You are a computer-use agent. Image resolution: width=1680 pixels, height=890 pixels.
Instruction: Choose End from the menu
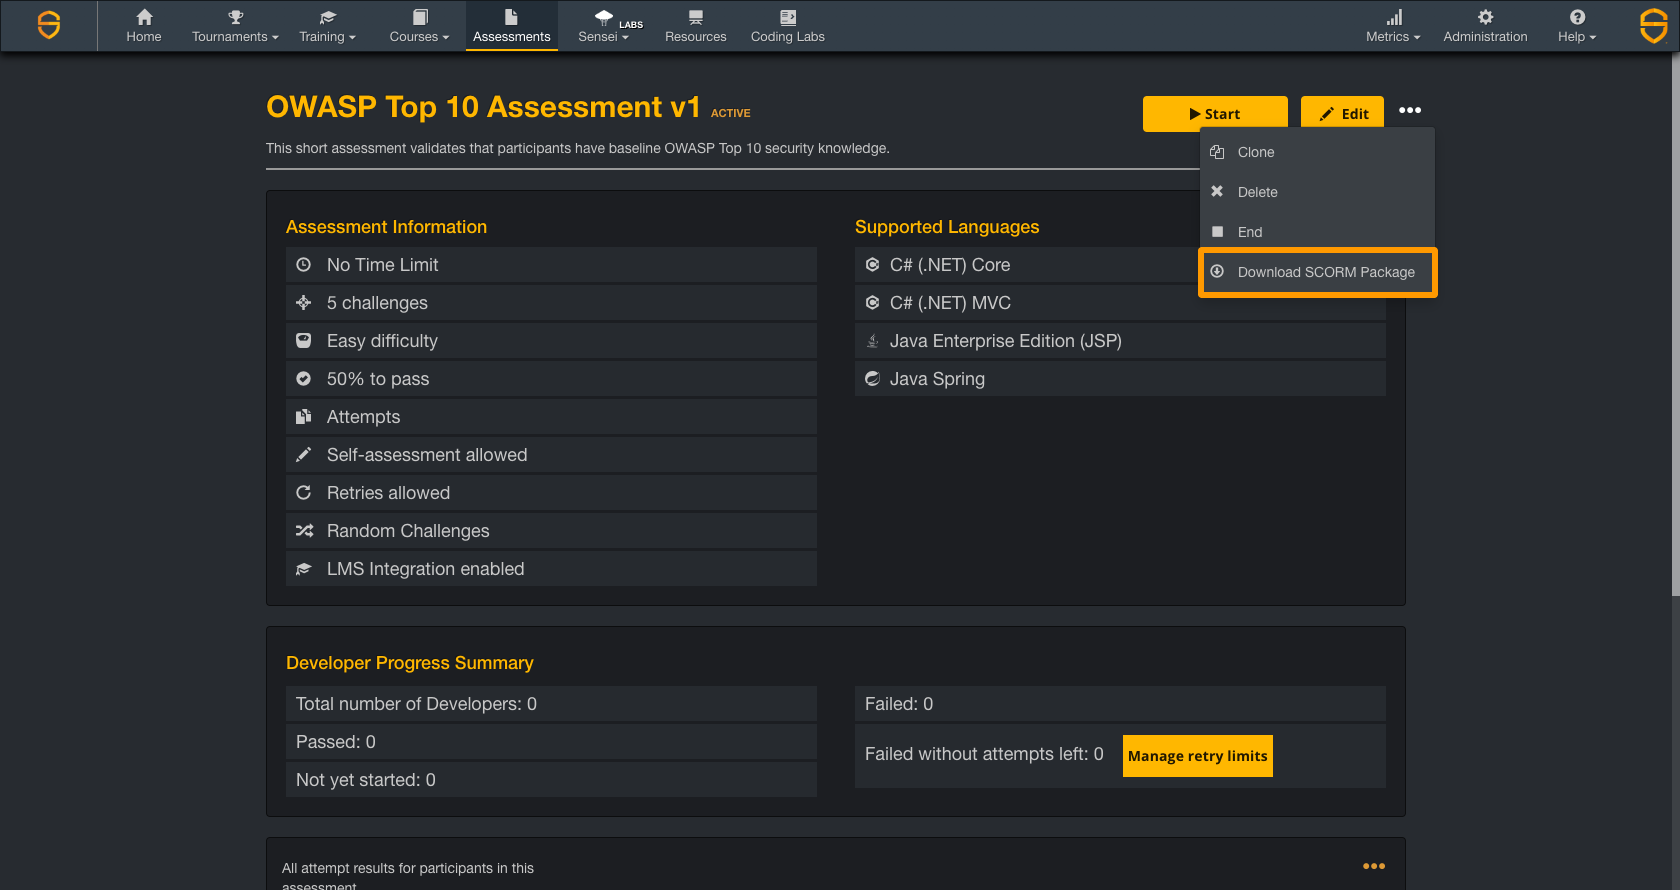coord(1318,232)
